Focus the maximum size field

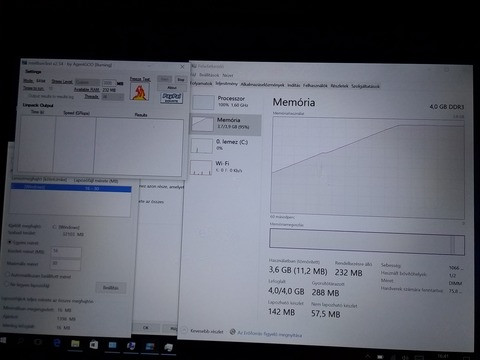(65, 264)
